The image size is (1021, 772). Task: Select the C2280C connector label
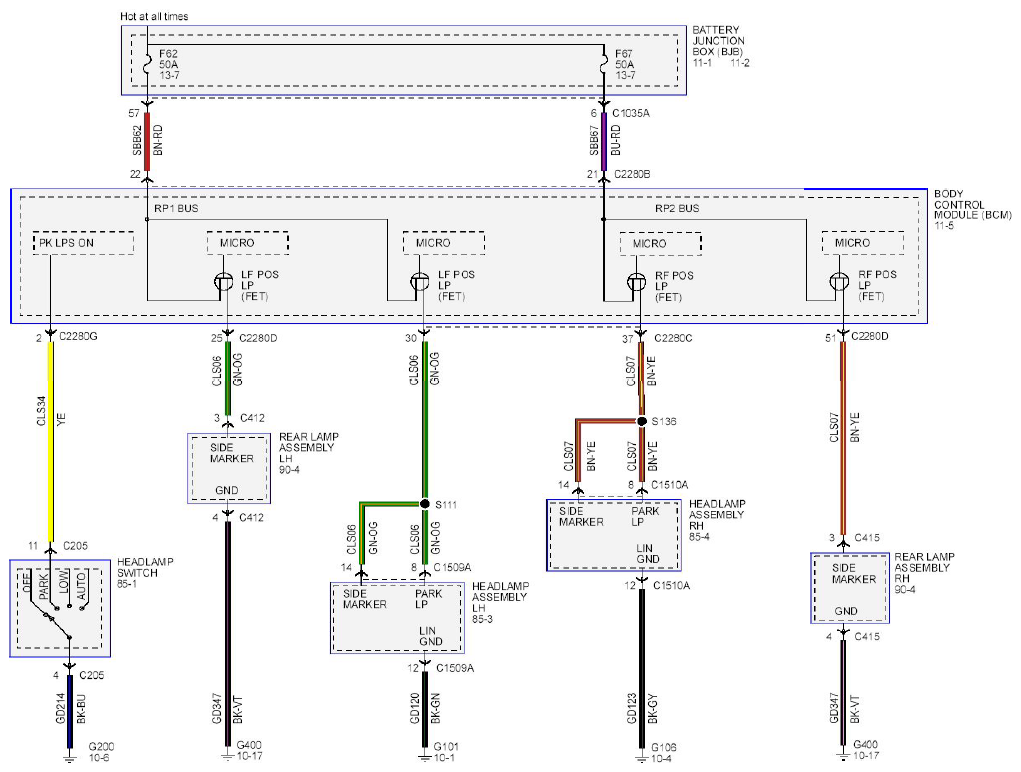pyautogui.click(x=673, y=338)
